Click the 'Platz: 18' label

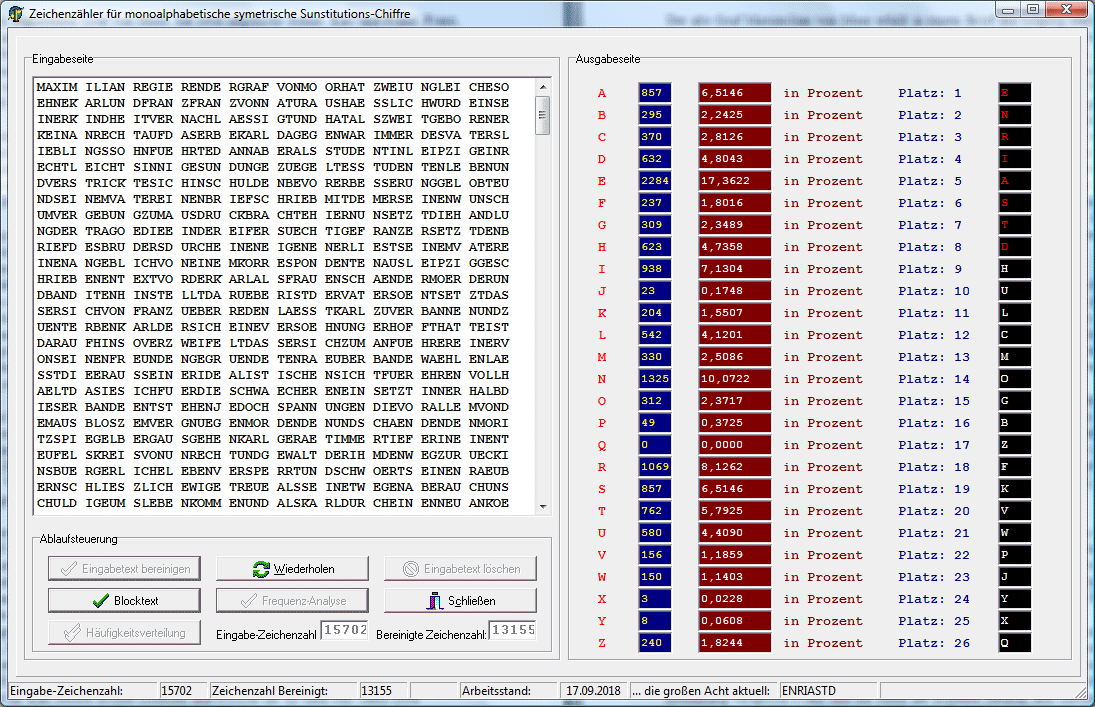tap(934, 467)
